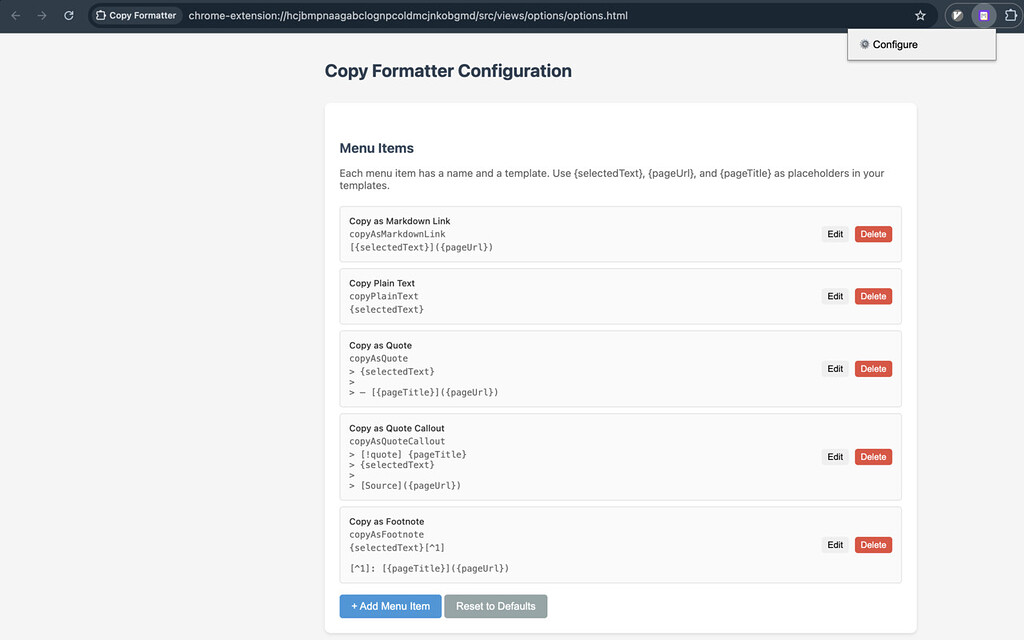This screenshot has height=640, width=1024.
Task: Click Reset to Defaults
Action: 495,605
